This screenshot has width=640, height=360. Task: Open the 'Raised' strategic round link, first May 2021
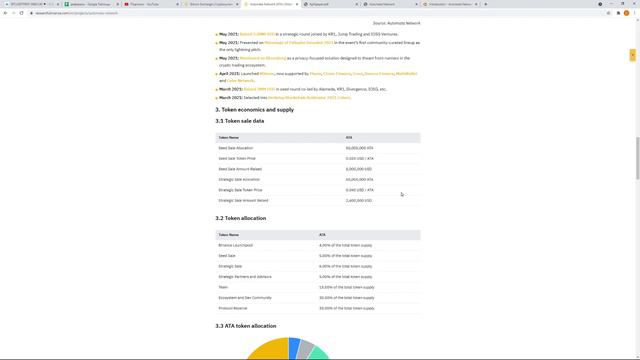point(257,34)
